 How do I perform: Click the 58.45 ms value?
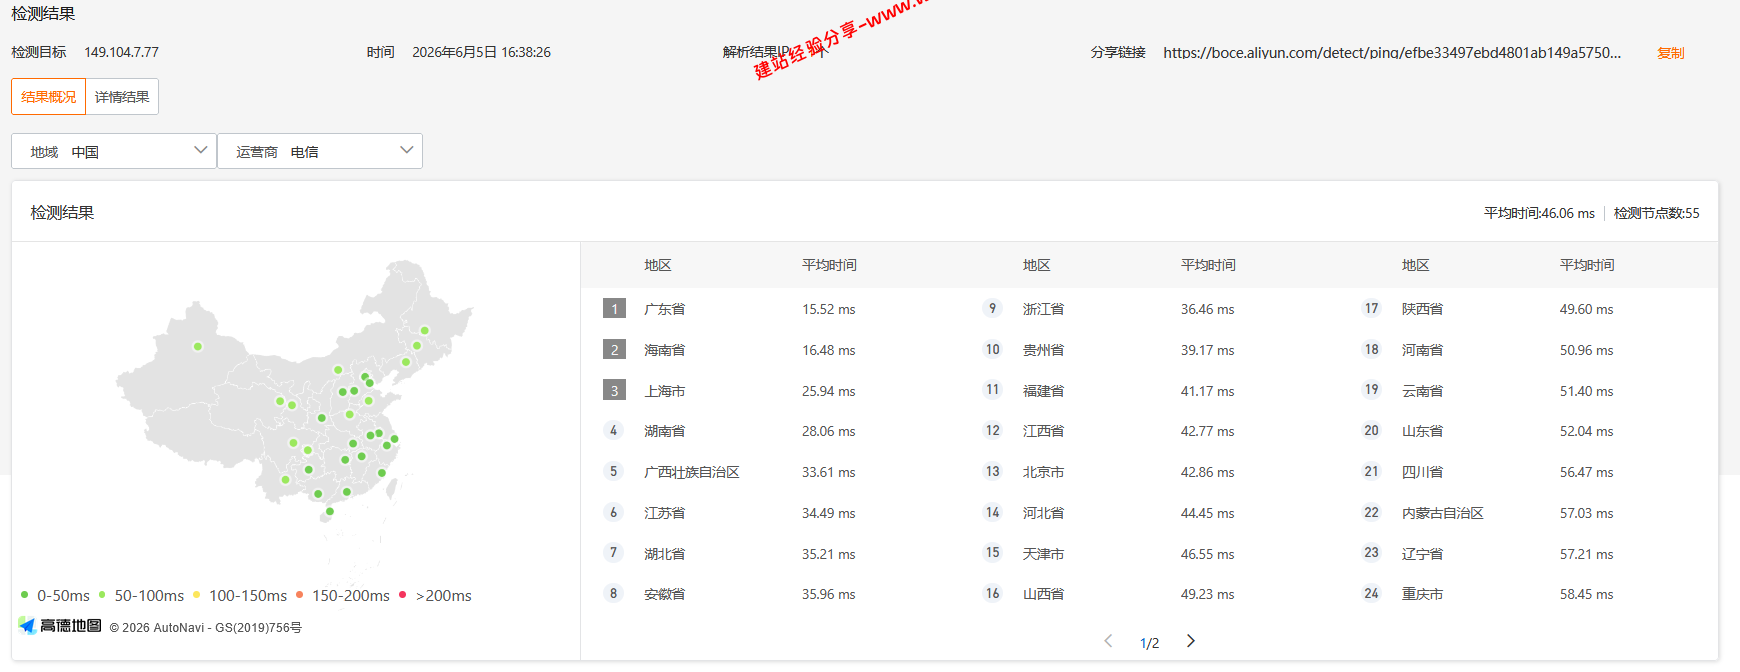(x=1587, y=595)
